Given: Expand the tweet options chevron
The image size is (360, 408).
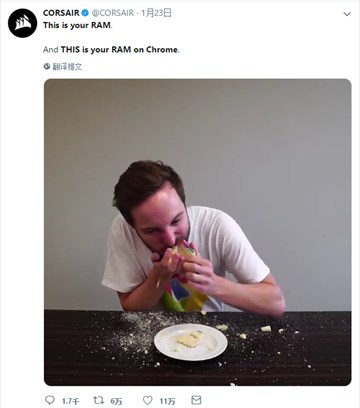Looking at the screenshot, I should tap(347, 14).
